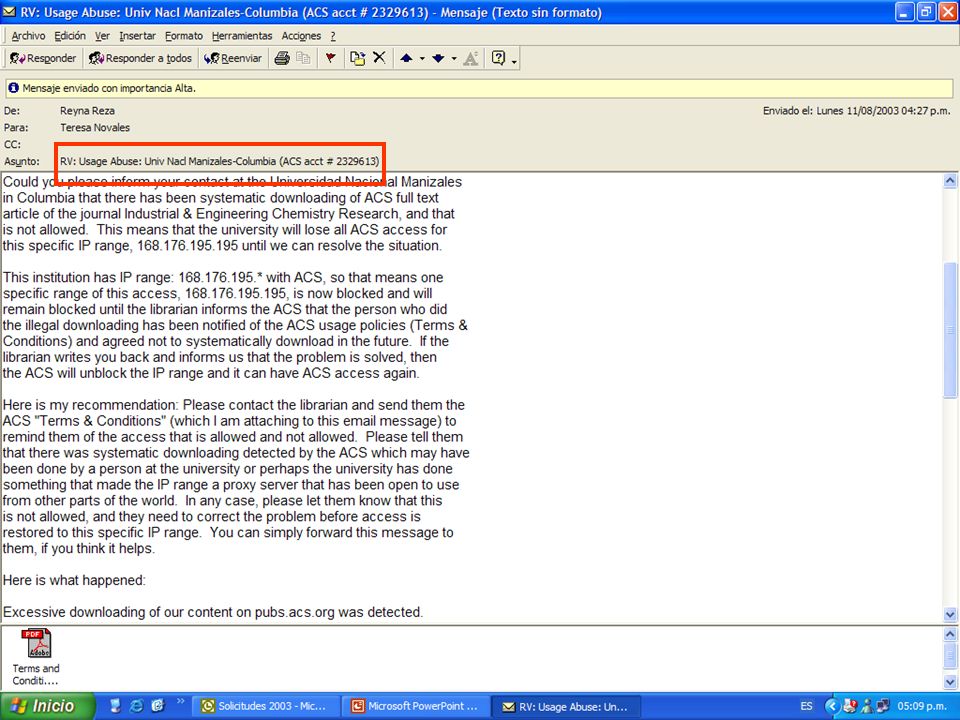The image size is (960, 720).
Task: Click sender name Reyna Reza
Action: [x=87, y=111]
